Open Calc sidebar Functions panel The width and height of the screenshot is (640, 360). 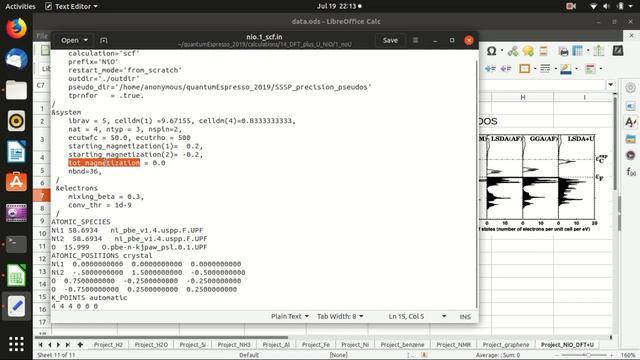pyautogui.click(x=631, y=171)
